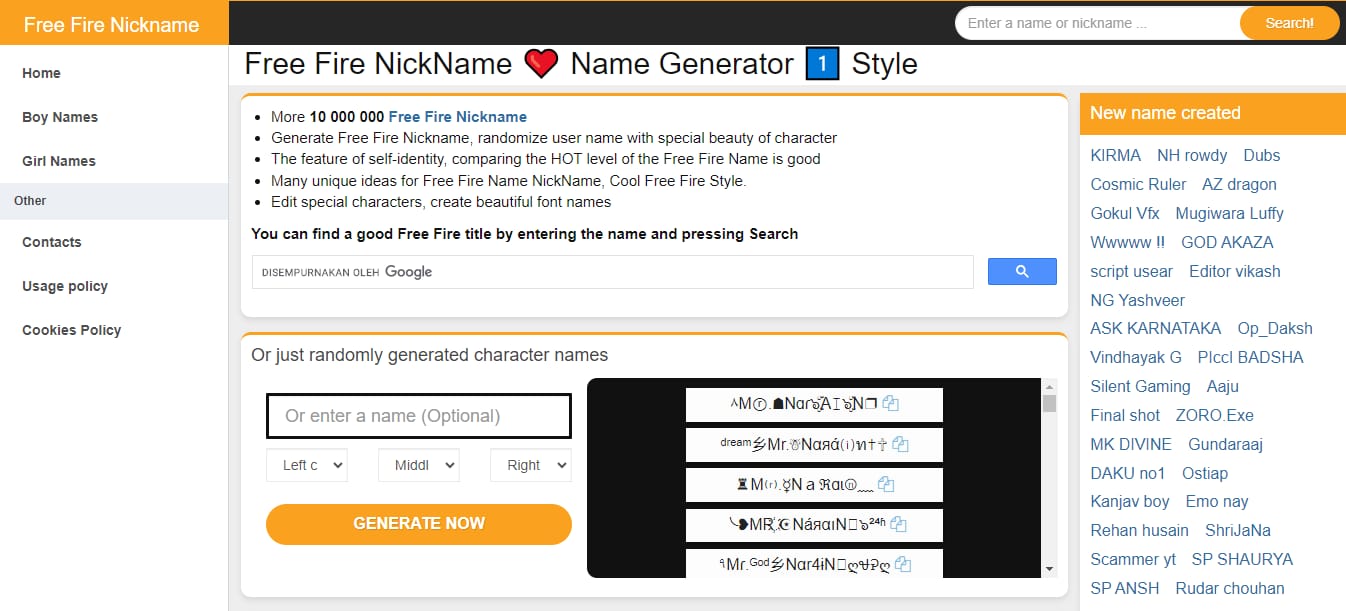The height and width of the screenshot is (611, 1346).
Task: Visit the Ostiap name link
Action: [x=1205, y=474]
